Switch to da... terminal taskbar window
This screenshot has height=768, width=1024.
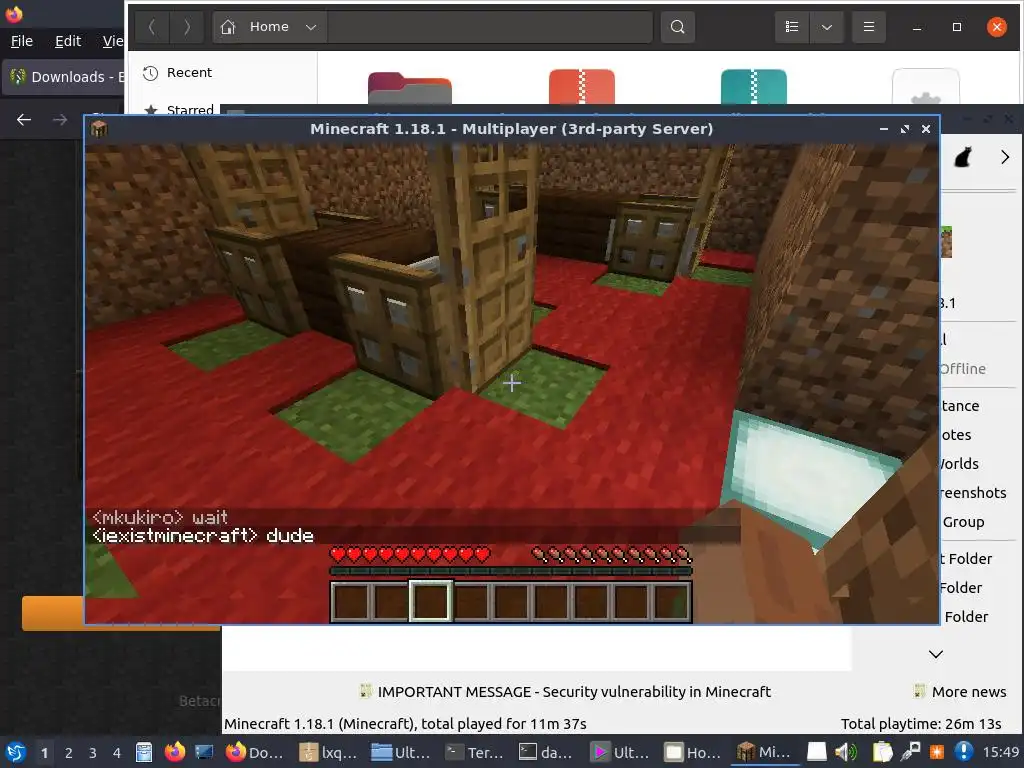tap(548, 752)
